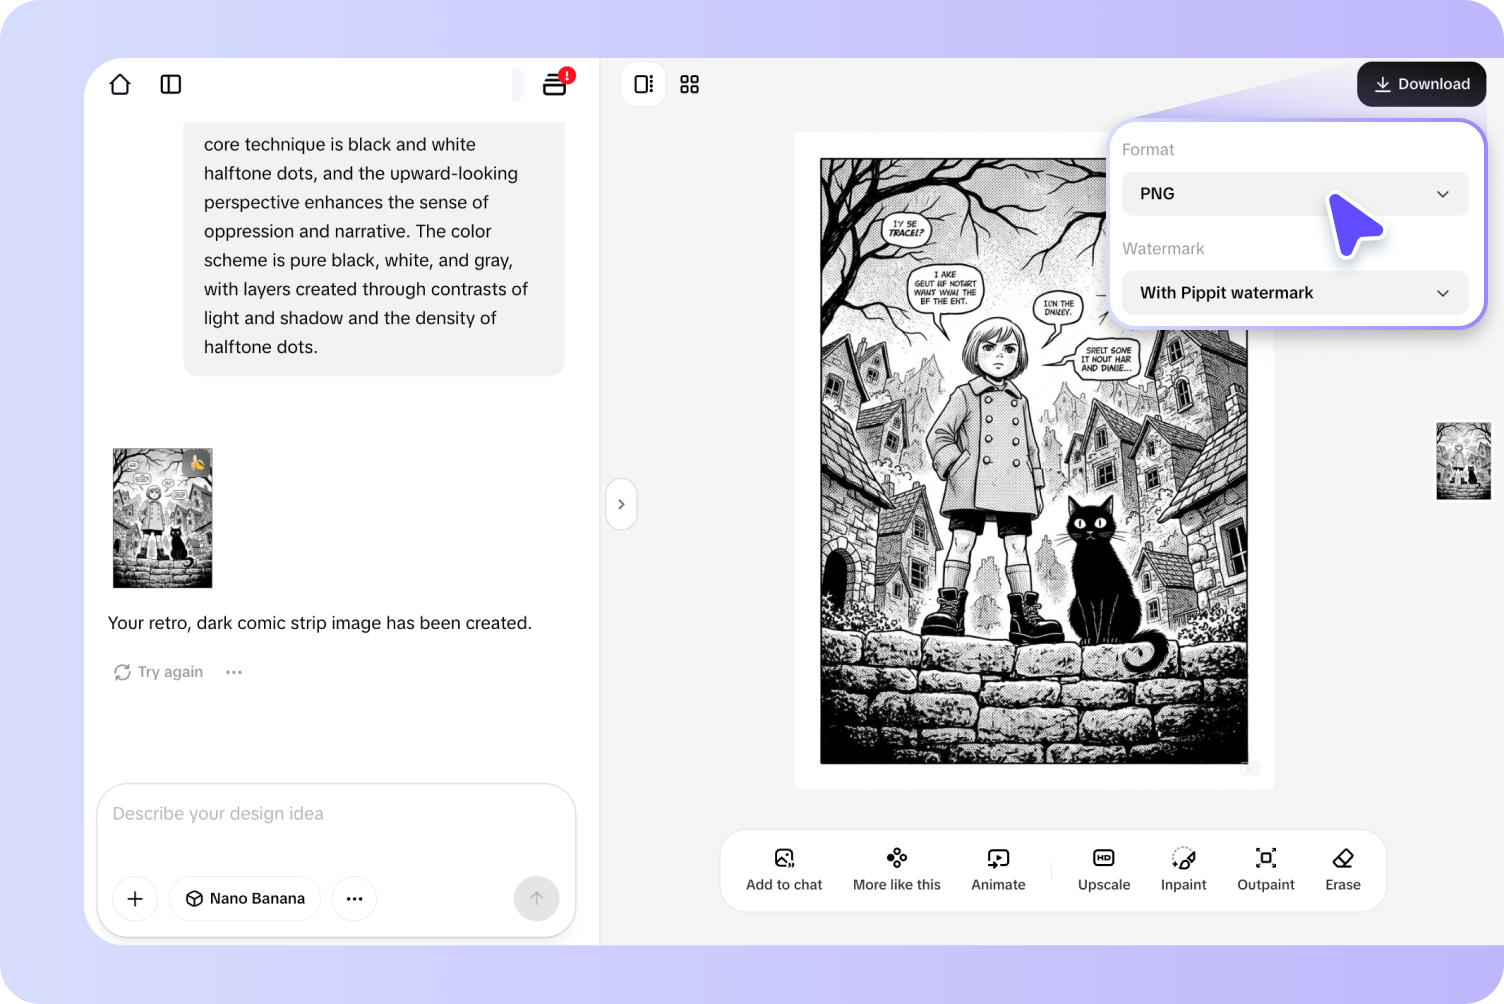Viewport: 1504px width, 1004px height.
Task: Click the prompt text bubble
Action: point(374,248)
